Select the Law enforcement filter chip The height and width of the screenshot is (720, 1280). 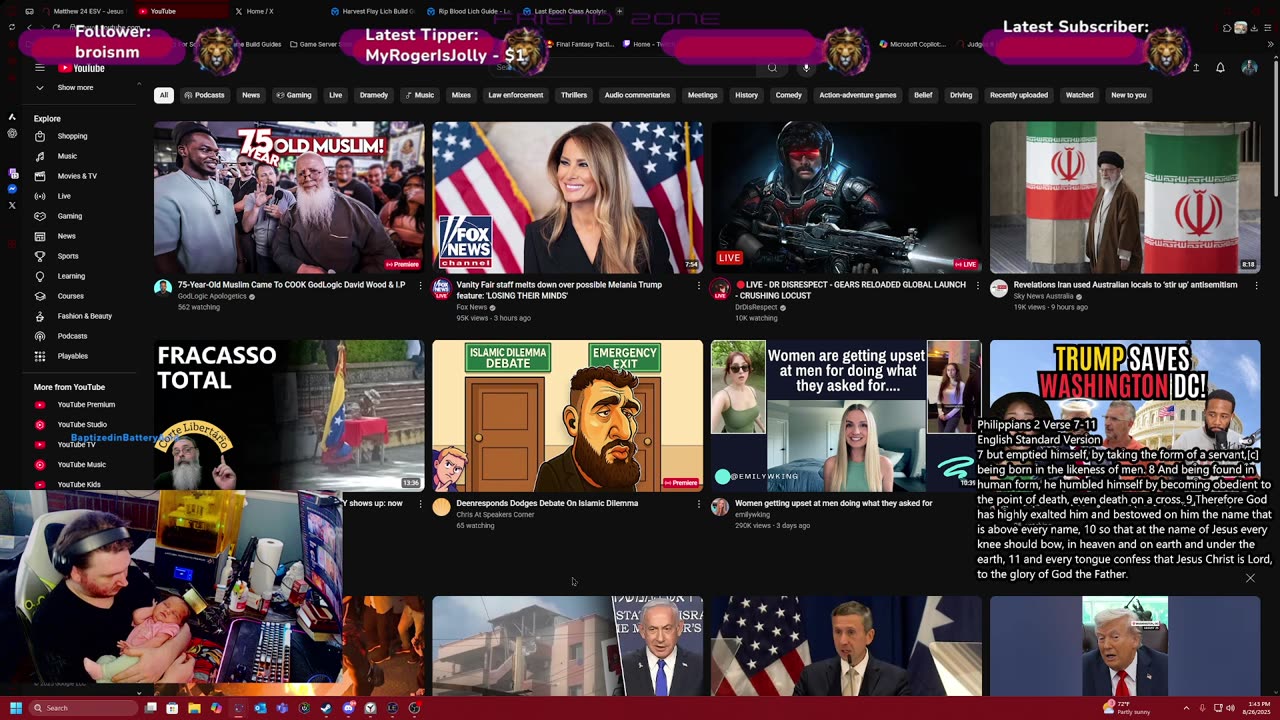pos(515,95)
